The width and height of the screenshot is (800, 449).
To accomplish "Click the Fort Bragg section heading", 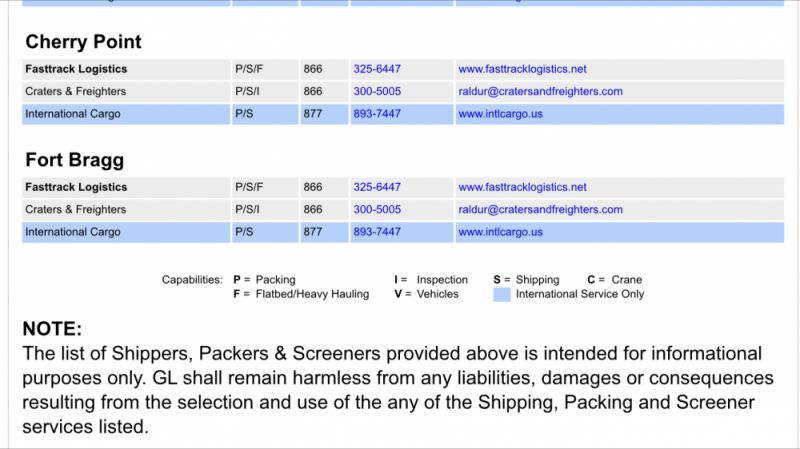I will coord(75,160).
